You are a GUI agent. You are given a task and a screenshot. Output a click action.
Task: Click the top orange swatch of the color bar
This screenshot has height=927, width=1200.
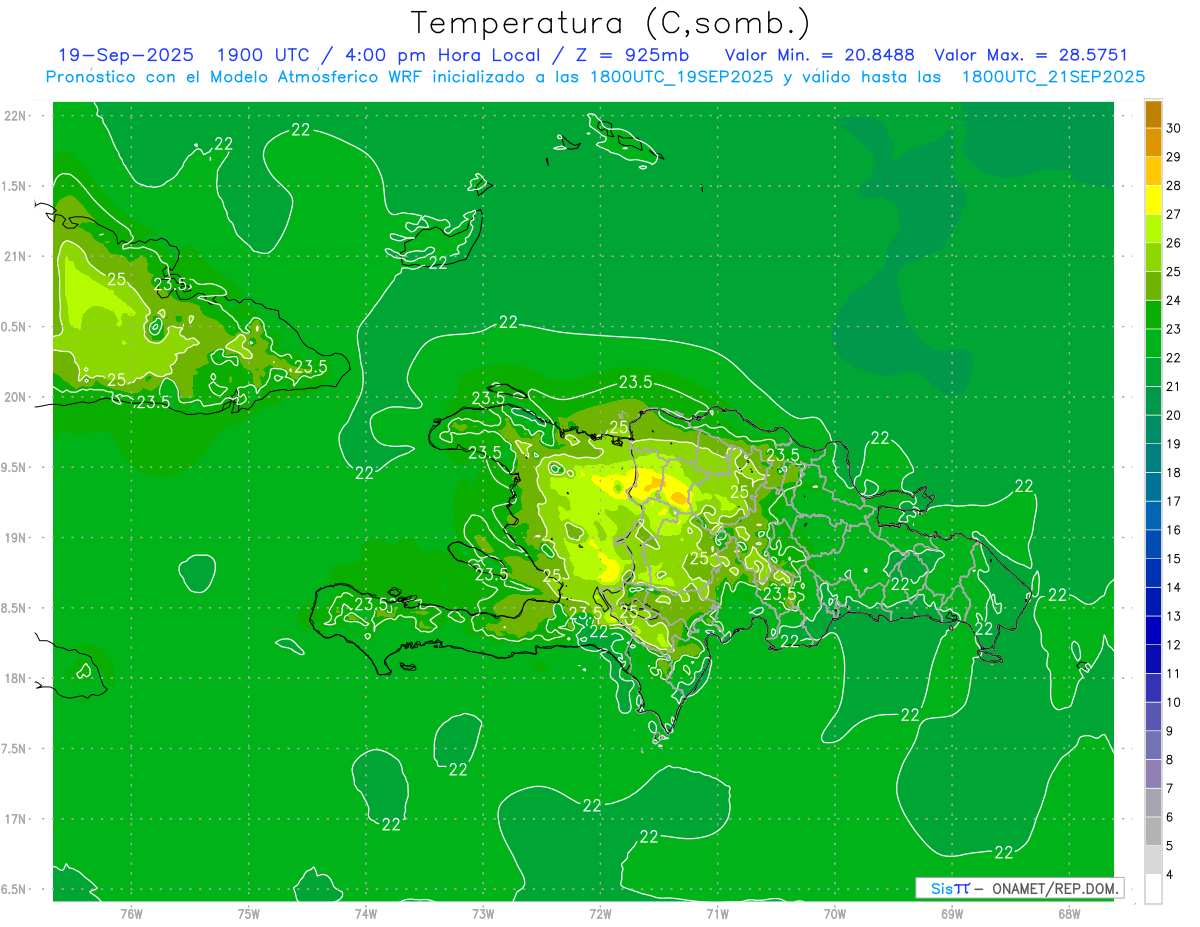[x=1153, y=114]
